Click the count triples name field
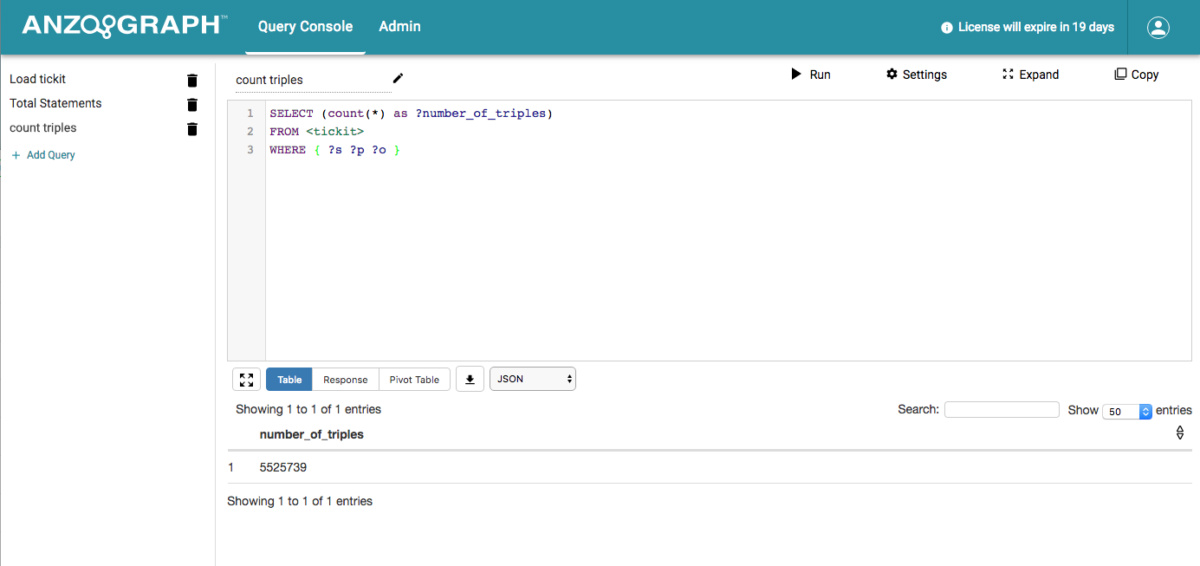The width and height of the screenshot is (1200, 566). (311, 80)
